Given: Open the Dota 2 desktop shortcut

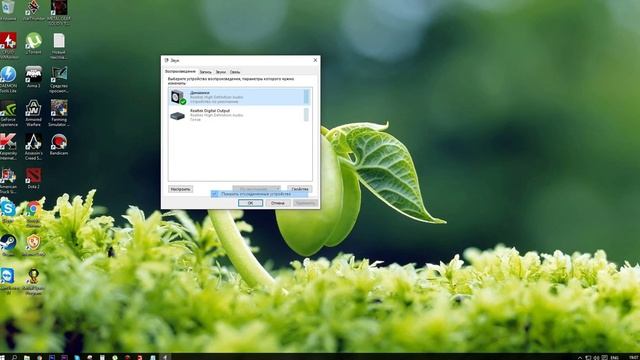Looking at the screenshot, I should (33, 178).
